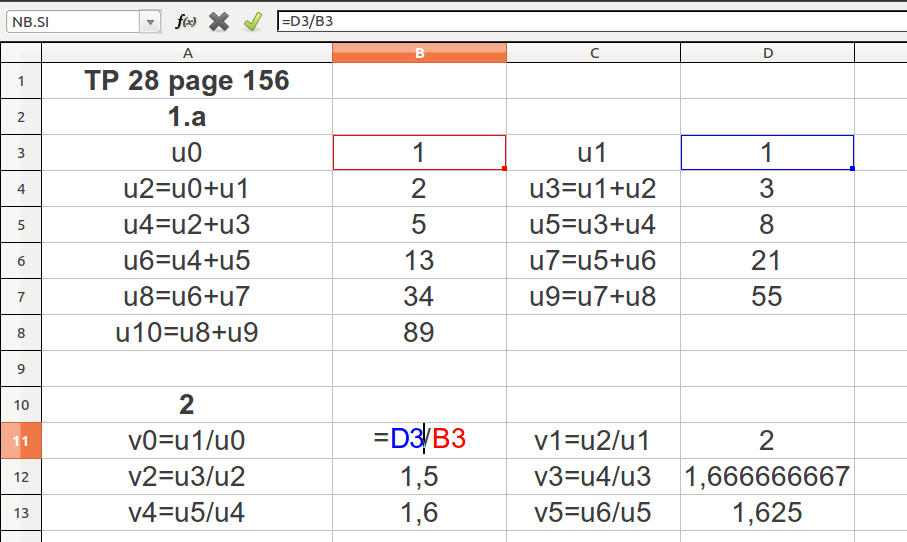Cancel the formula with the X icon
The height and width of the screenshot is (542, 907).
click(x=219, y=21)
